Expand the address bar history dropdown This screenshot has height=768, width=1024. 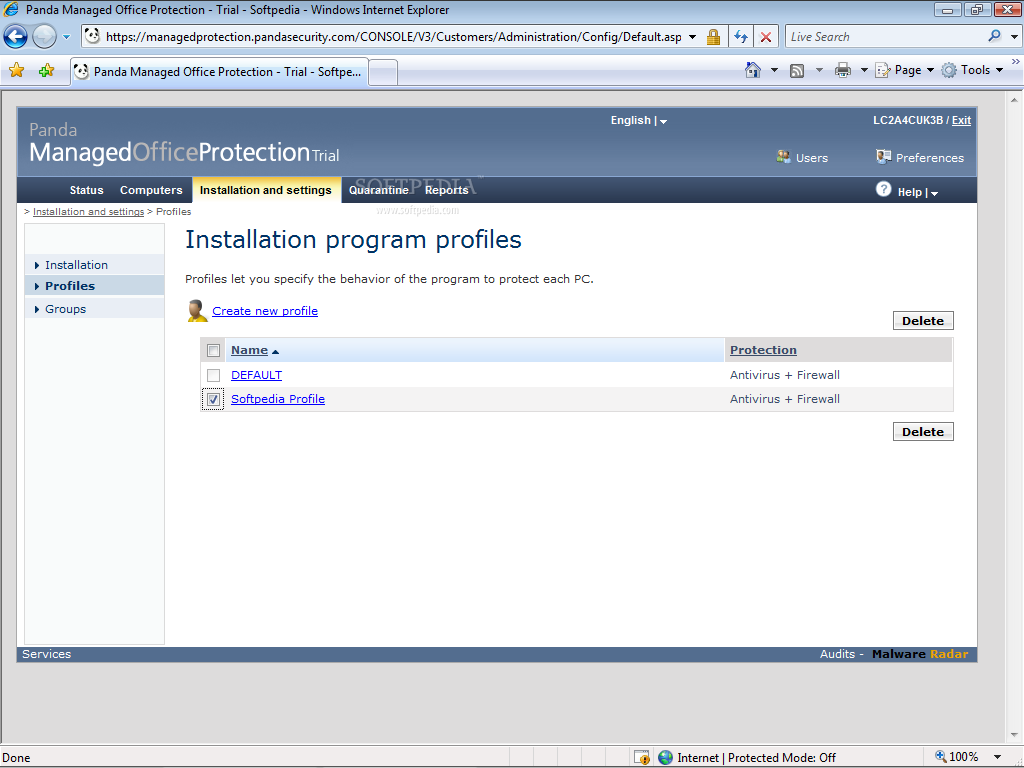(692, 37)
